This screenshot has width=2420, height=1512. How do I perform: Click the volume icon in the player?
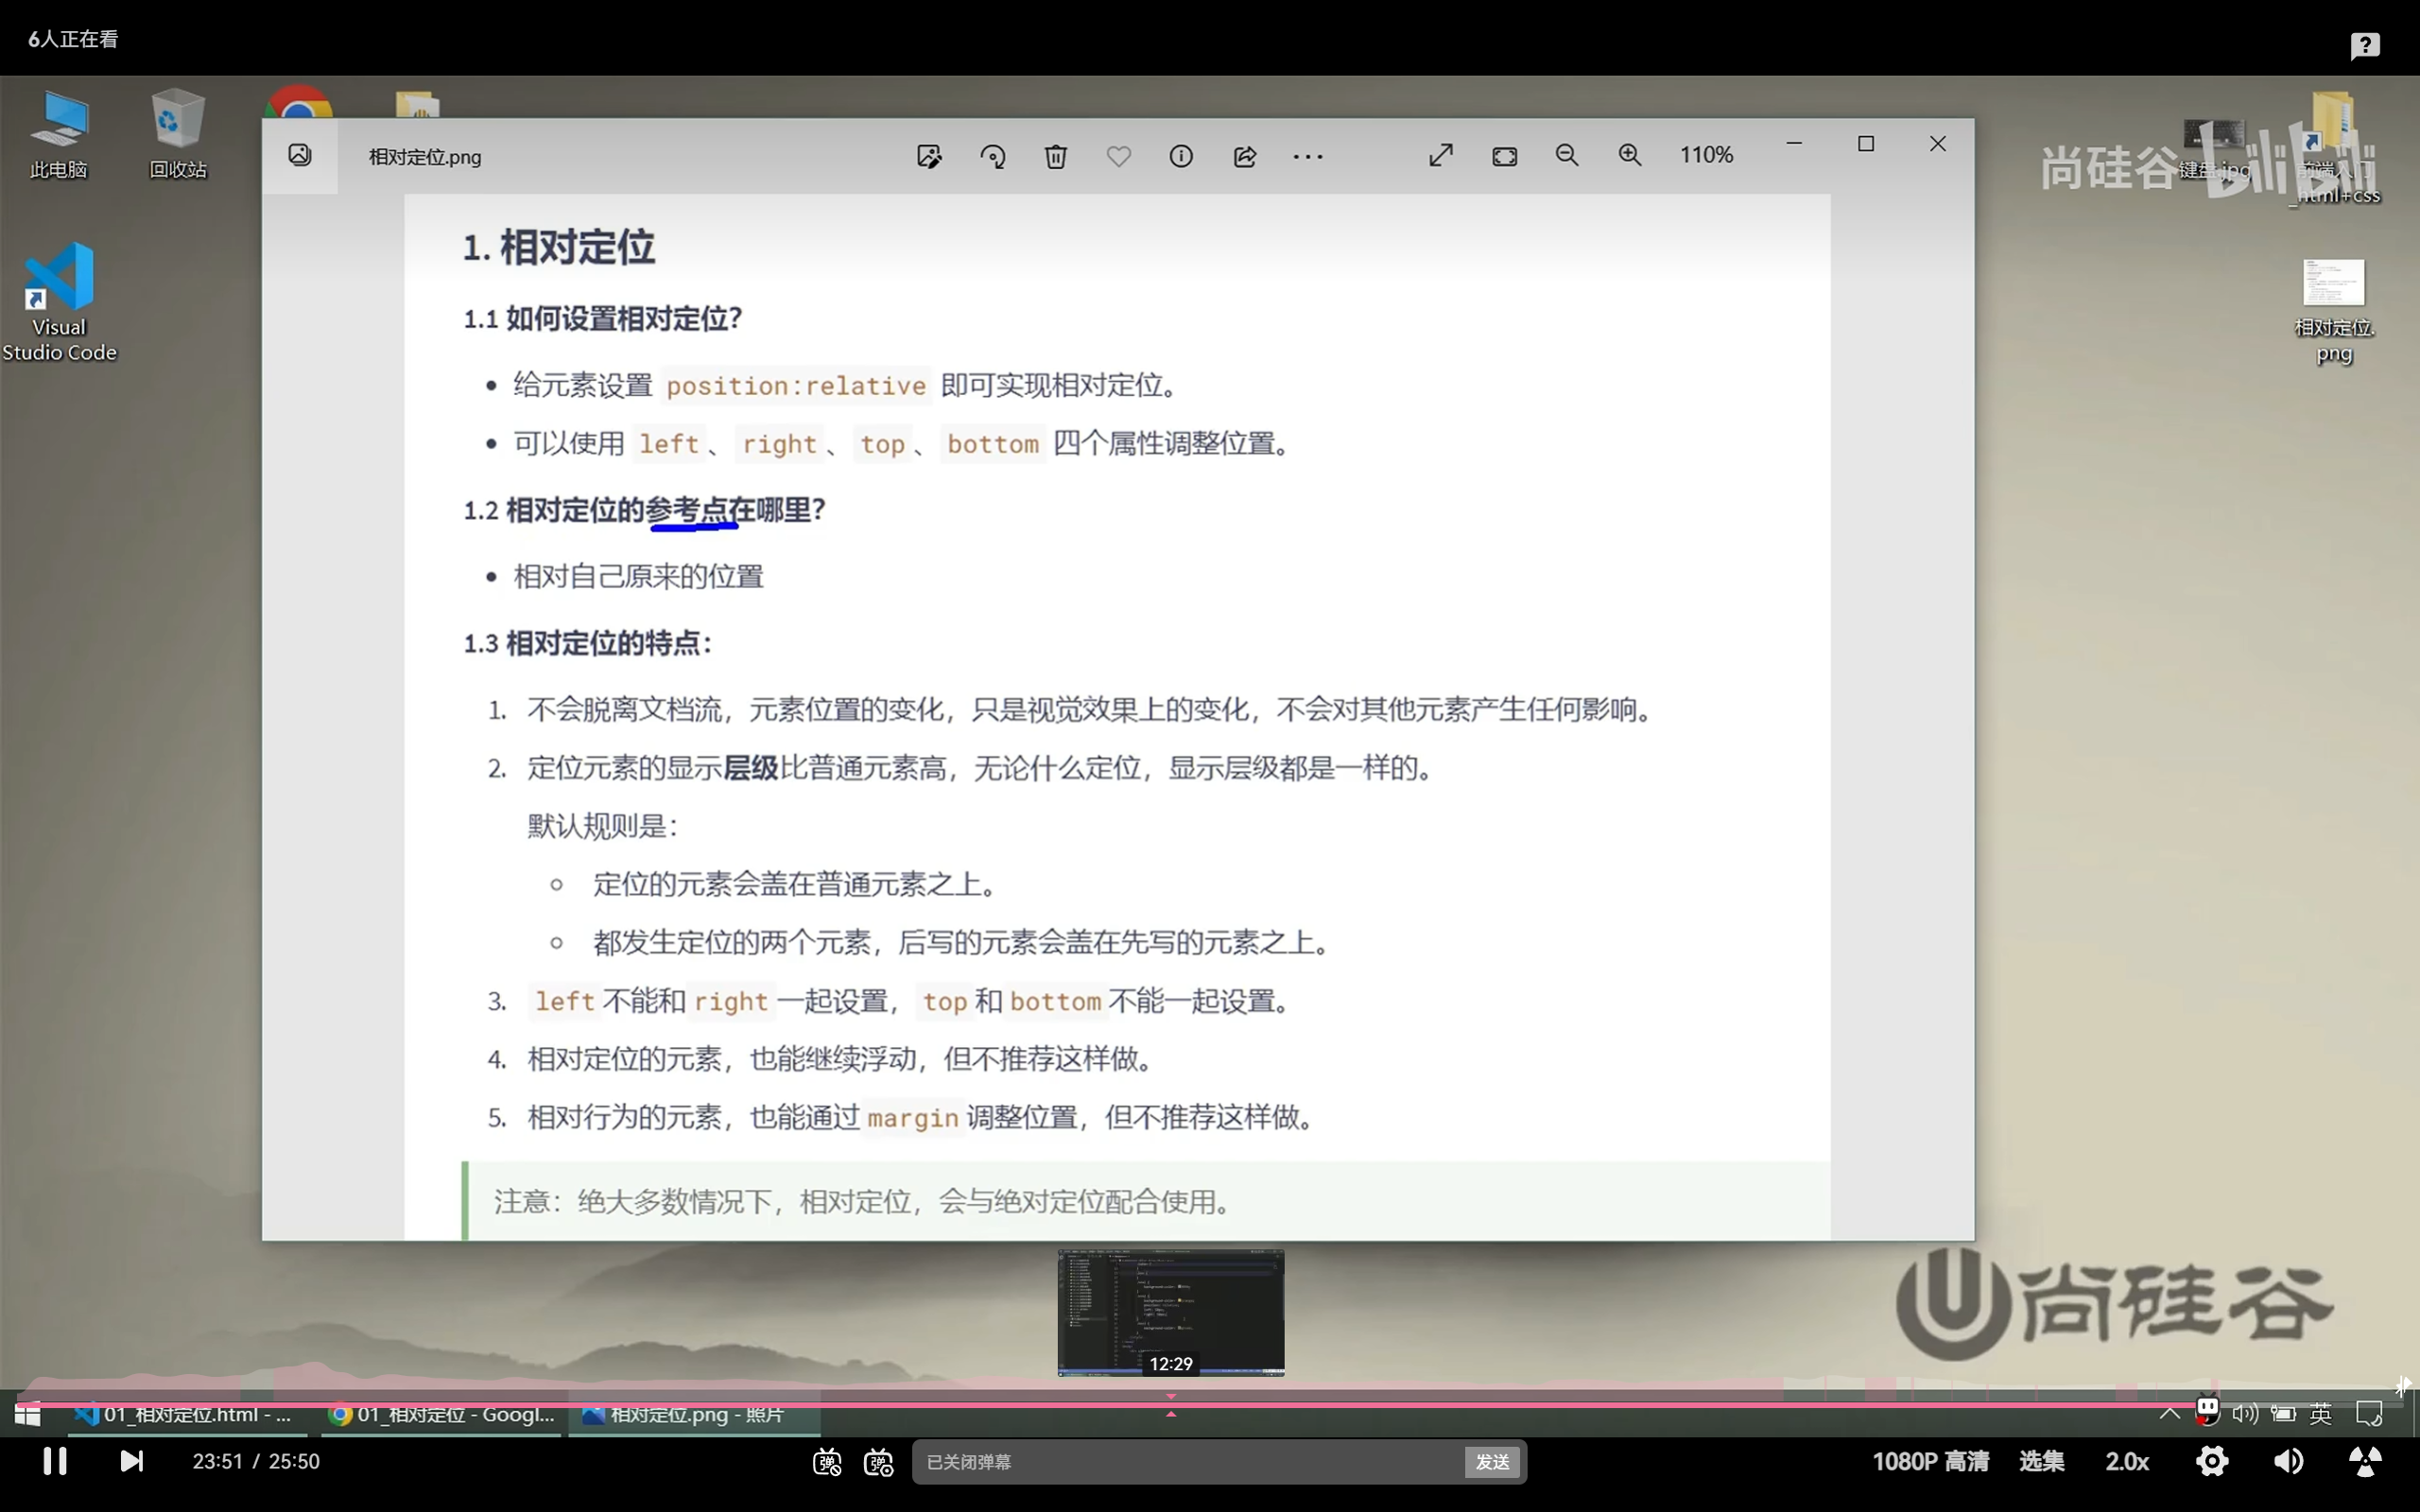coord(2287,1461)
